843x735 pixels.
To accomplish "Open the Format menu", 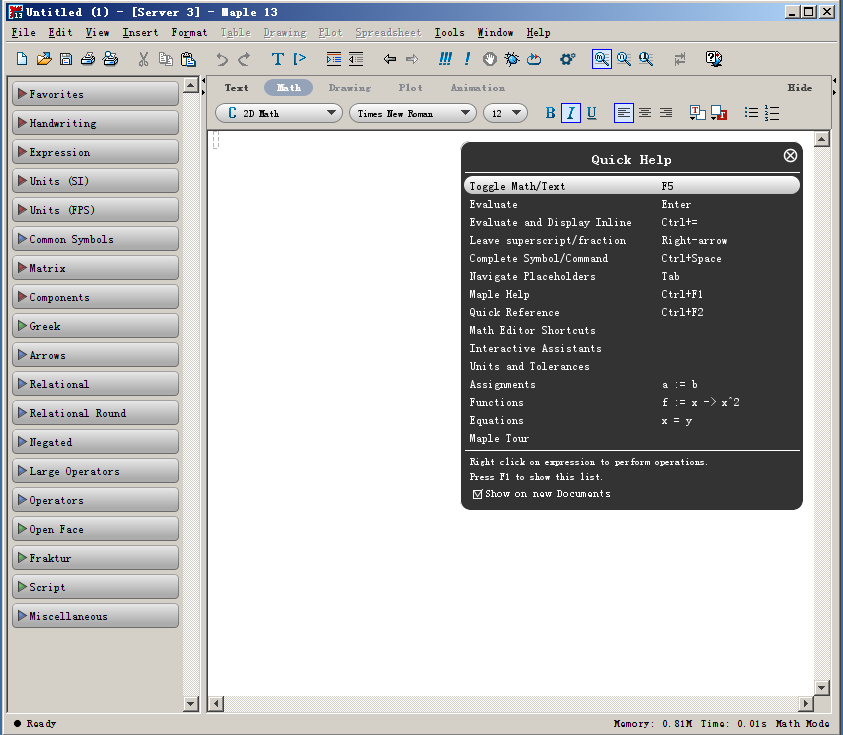I will (189, 32).
